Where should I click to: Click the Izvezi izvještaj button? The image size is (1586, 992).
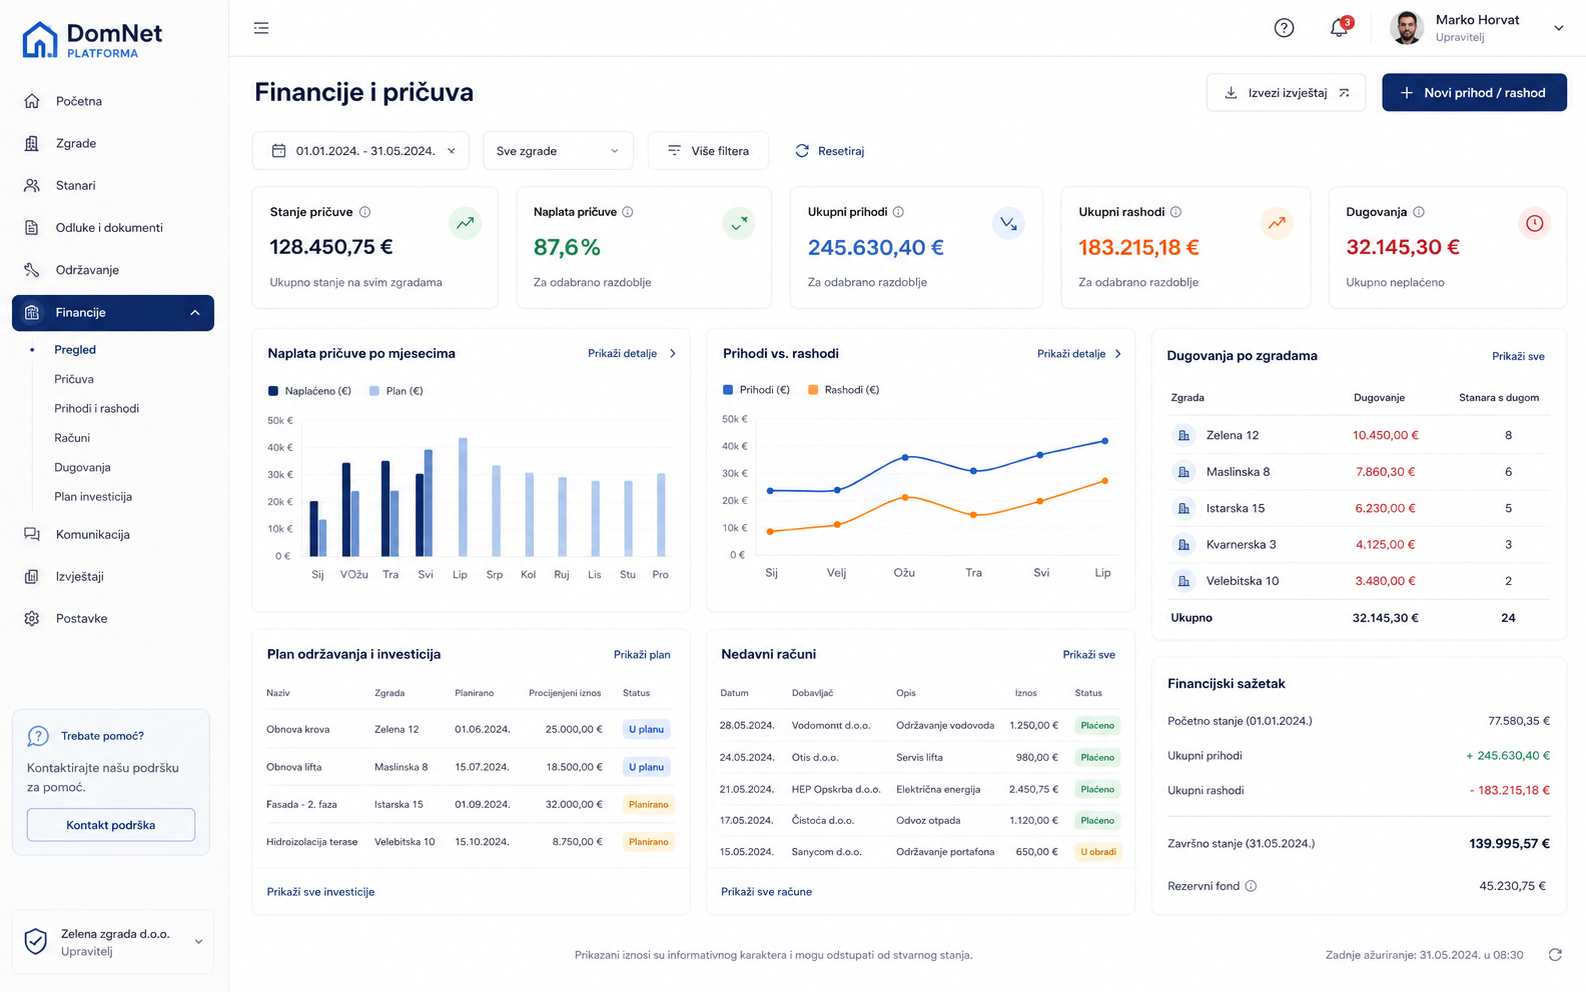[x=1286, y=93]
